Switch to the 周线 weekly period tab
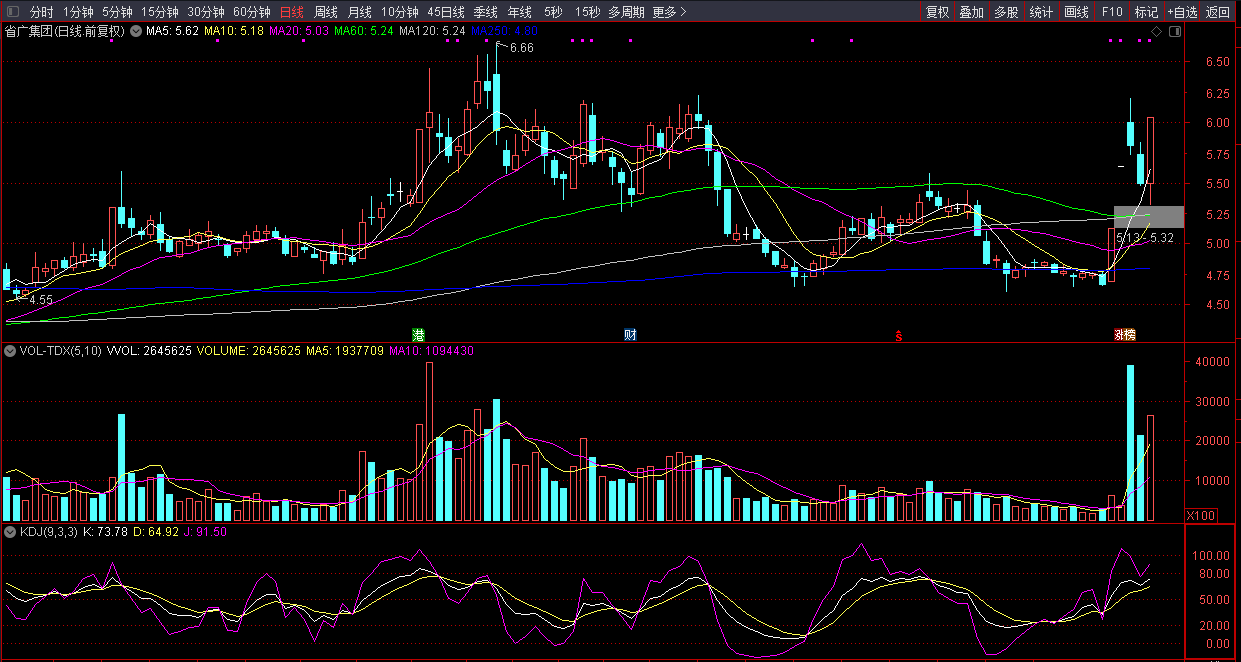The width and height of the screenshot is (1241, 662). click(326, 12)
